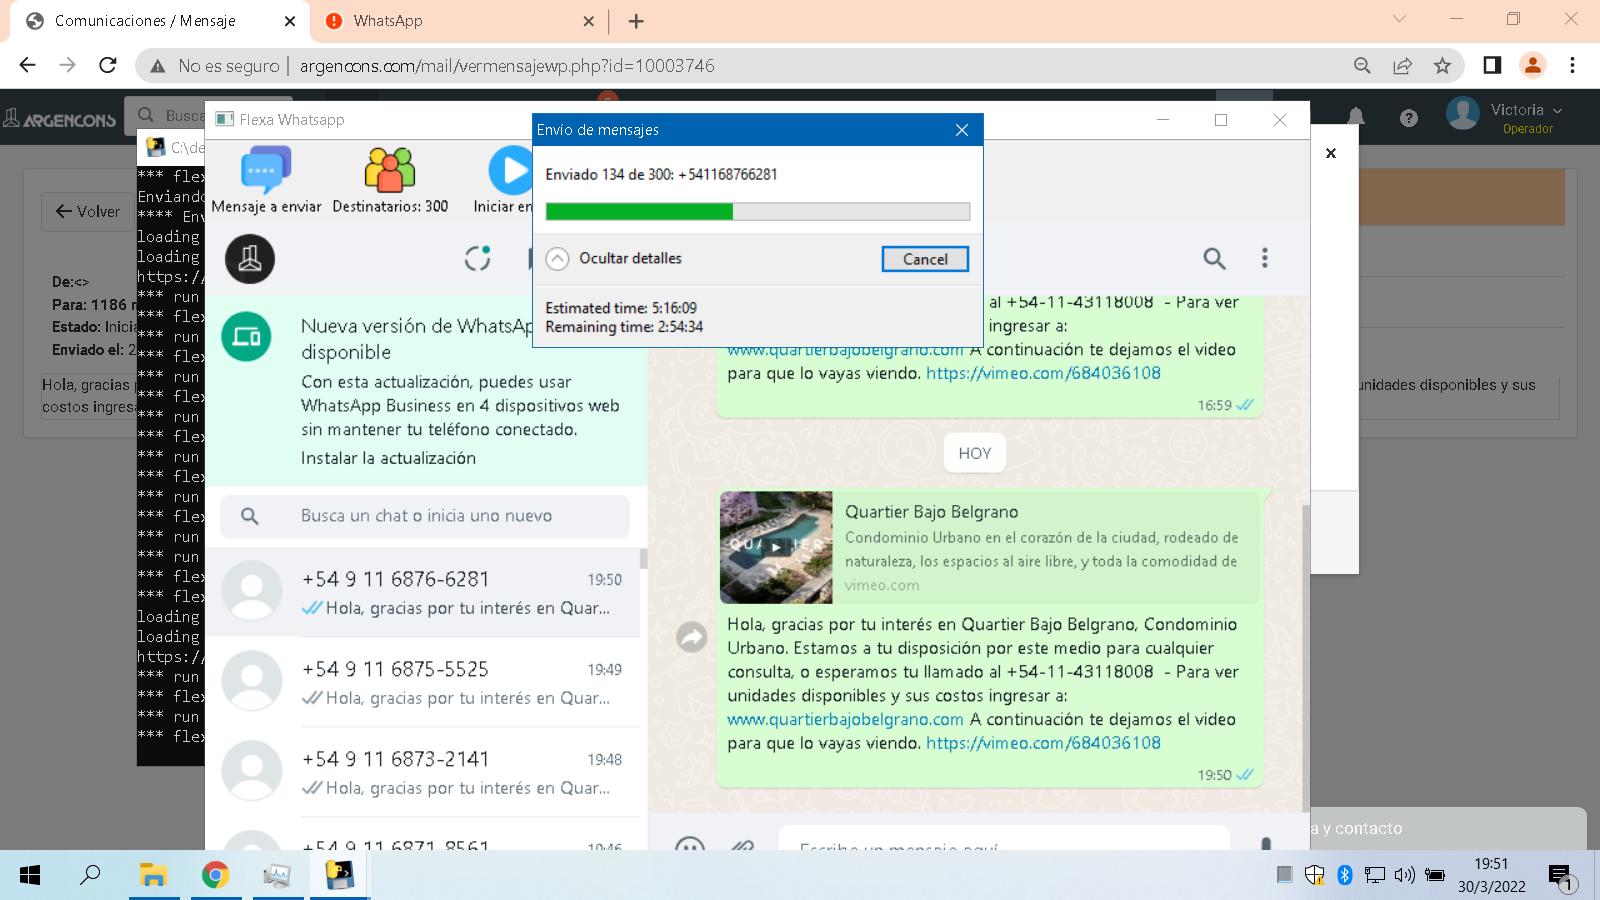Click the chat conversation scrollbar
The image size is (1600, 900).
1305,655
